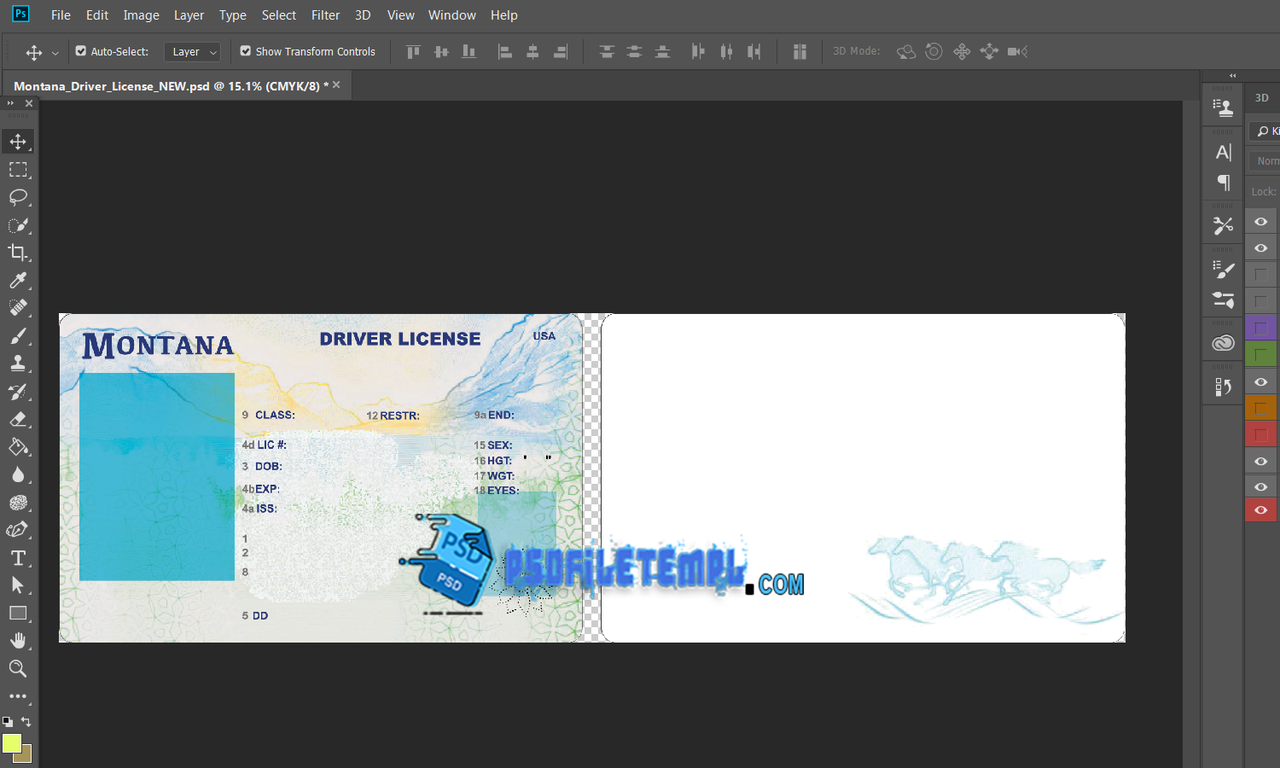The height and width of the screenshot is (768, 1280).
Task: Close the Montana_Driver_License_NEW.psd tab
Action: pyautogui.click(x=336, y=85)
